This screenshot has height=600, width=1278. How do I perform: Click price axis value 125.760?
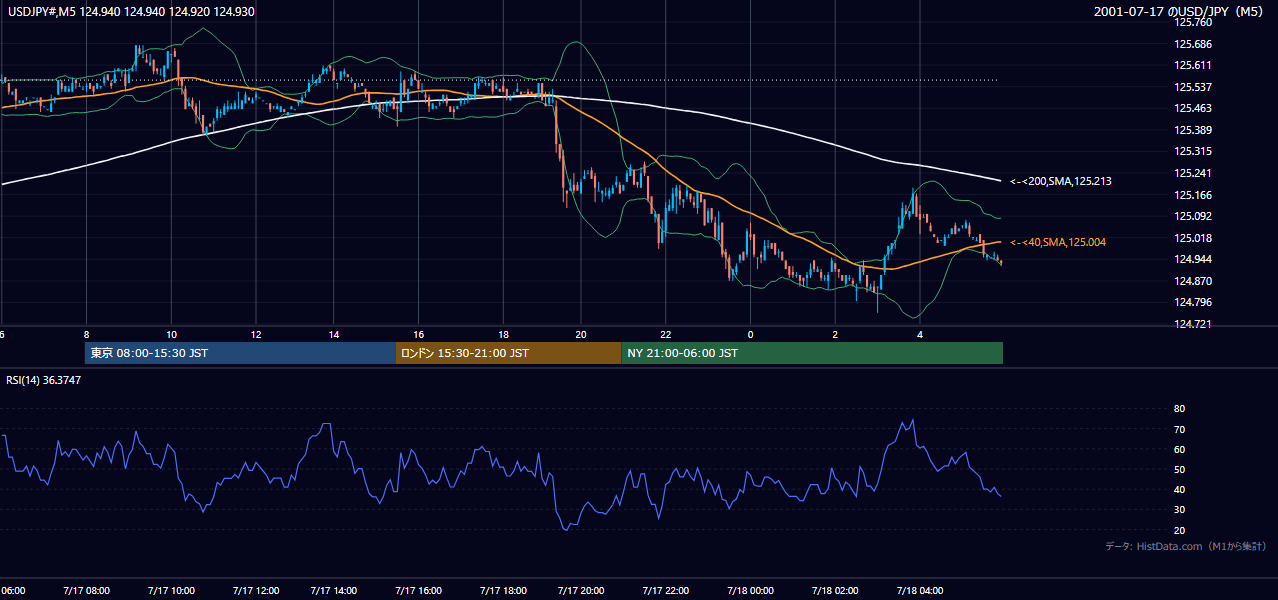pos(1193,22)
